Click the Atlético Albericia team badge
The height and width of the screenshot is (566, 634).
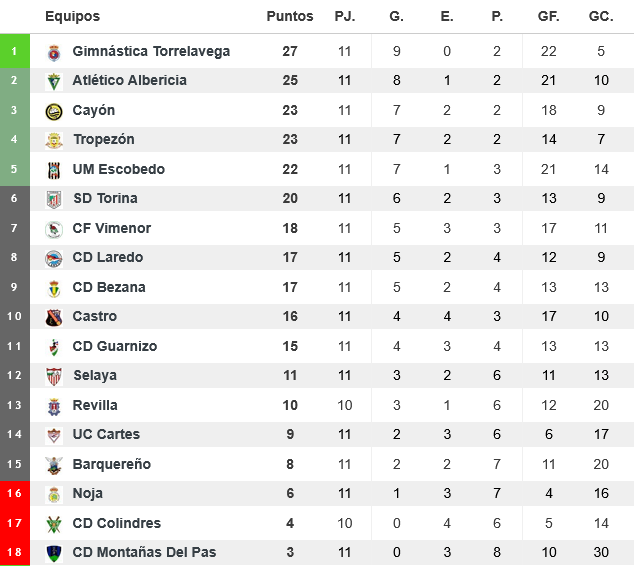pyautogui.click(x=54, y=81)
